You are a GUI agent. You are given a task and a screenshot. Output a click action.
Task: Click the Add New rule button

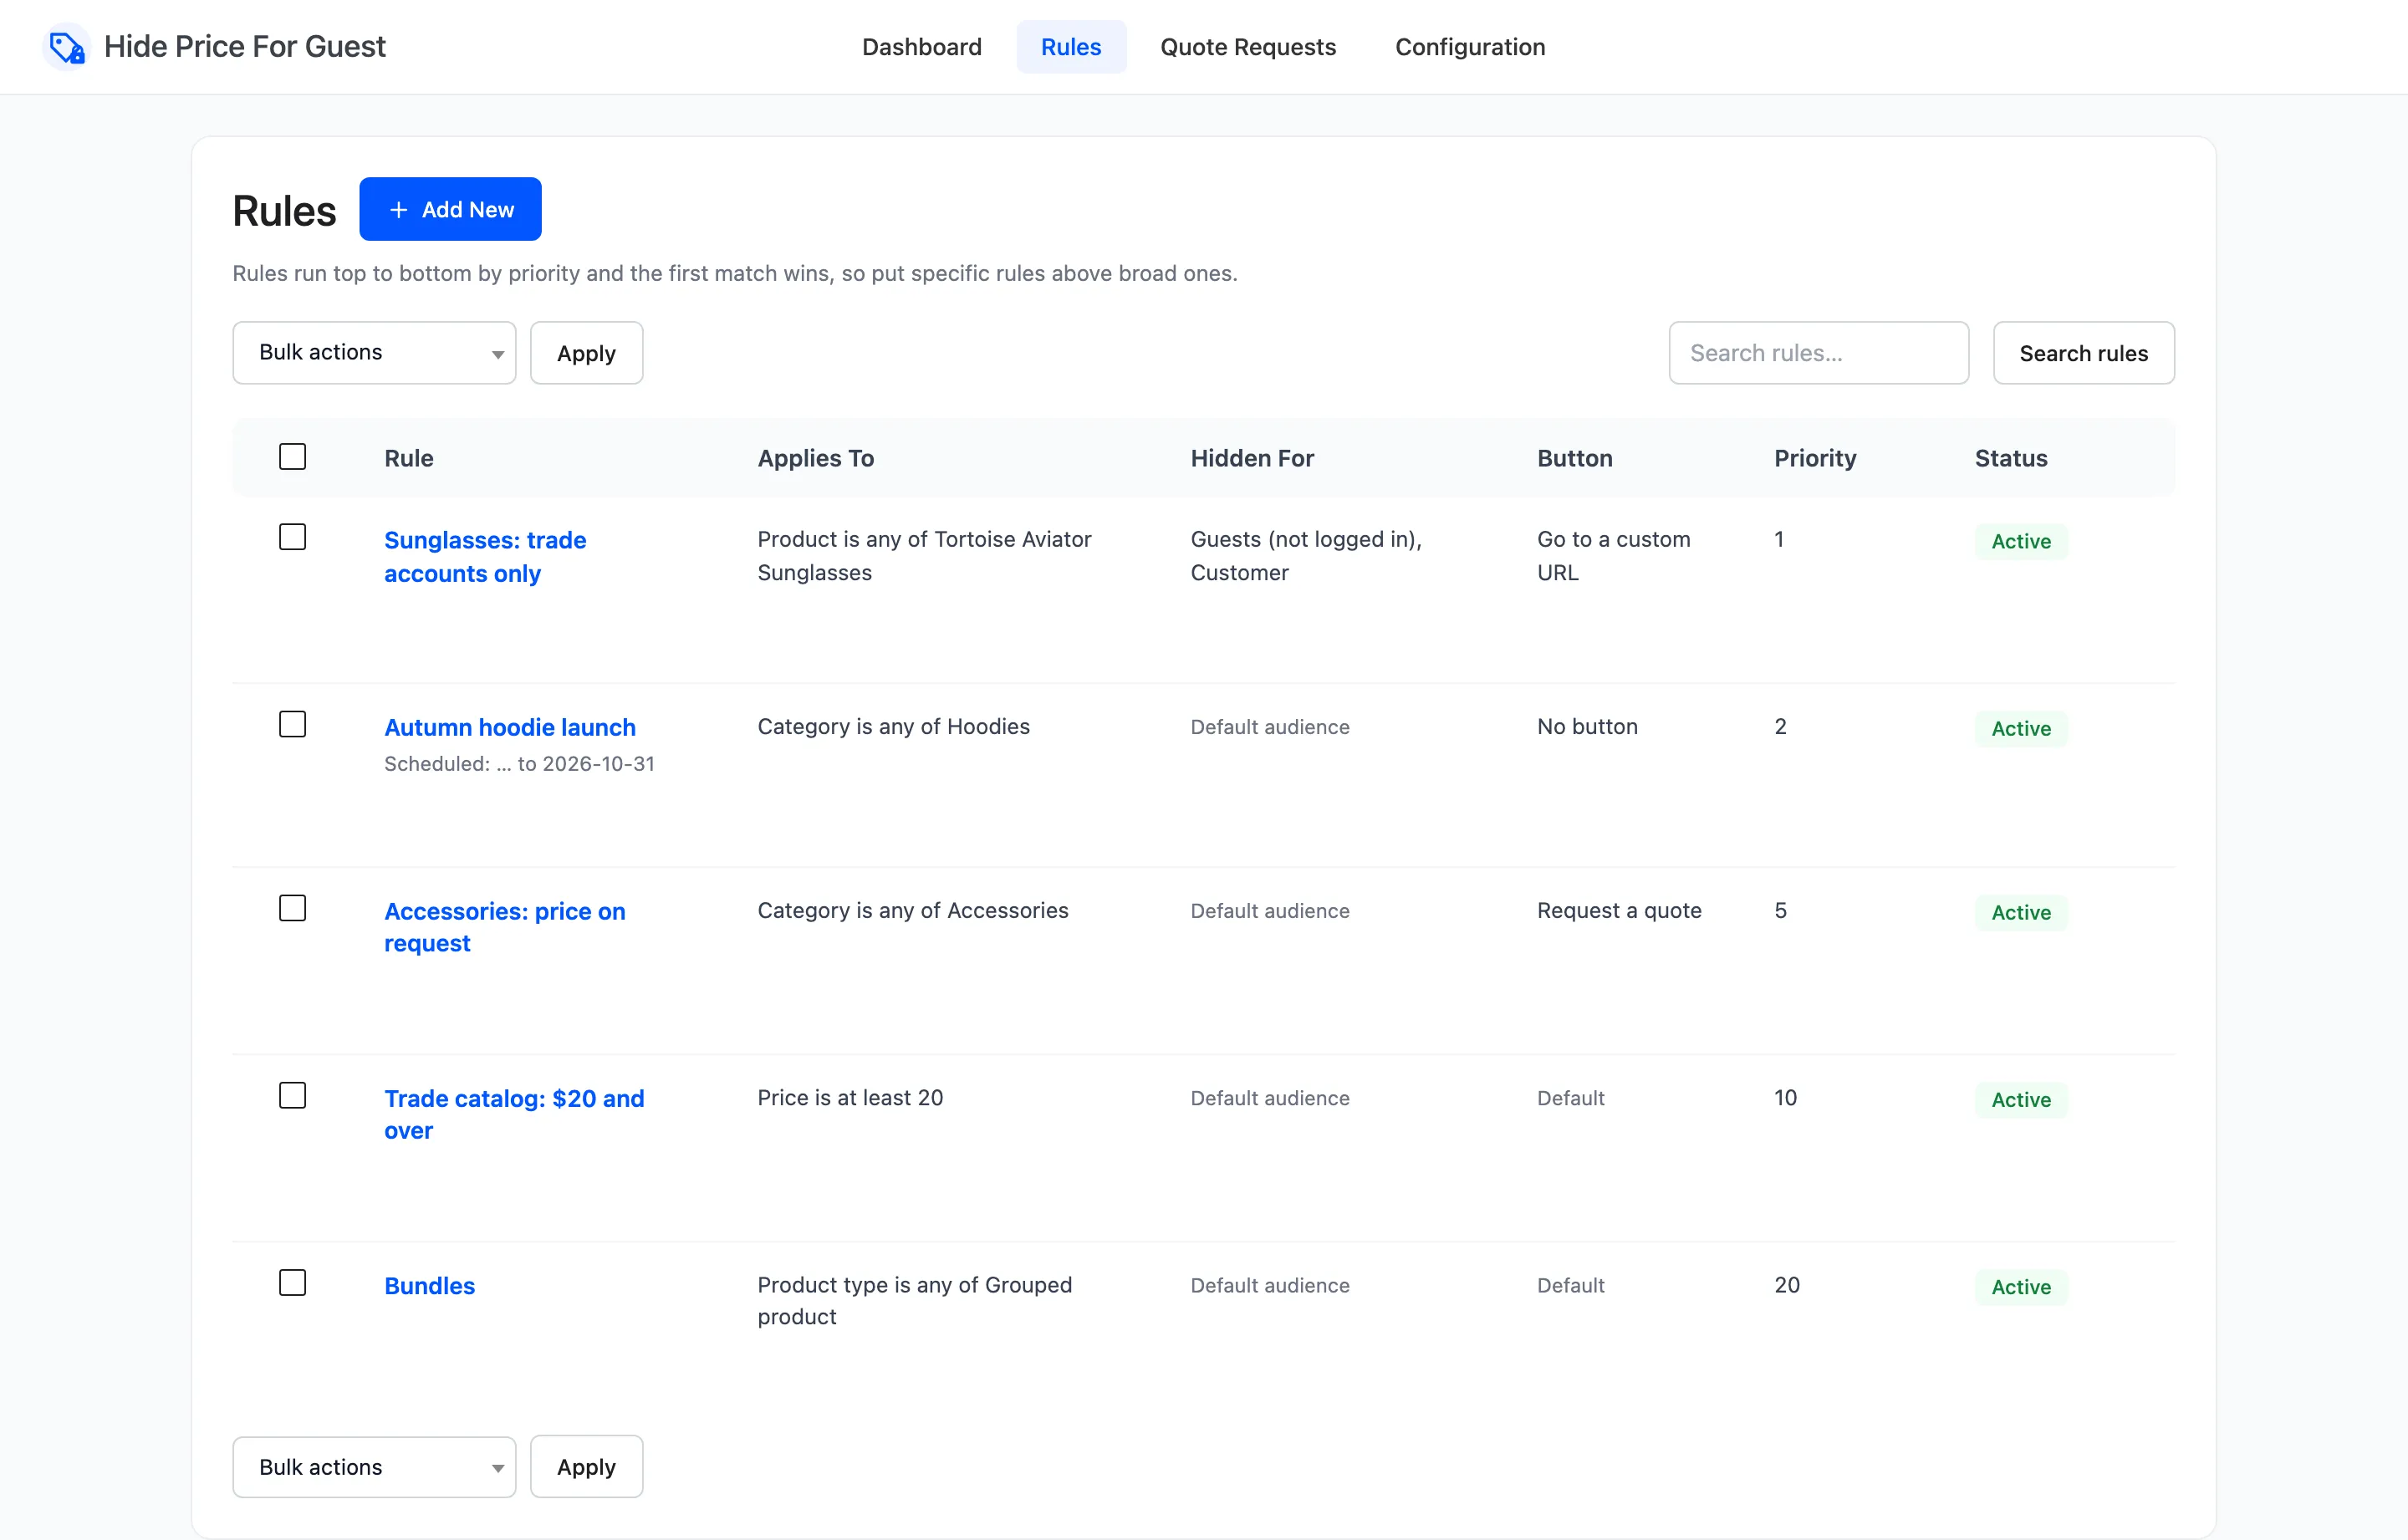[x=450, y=209]
